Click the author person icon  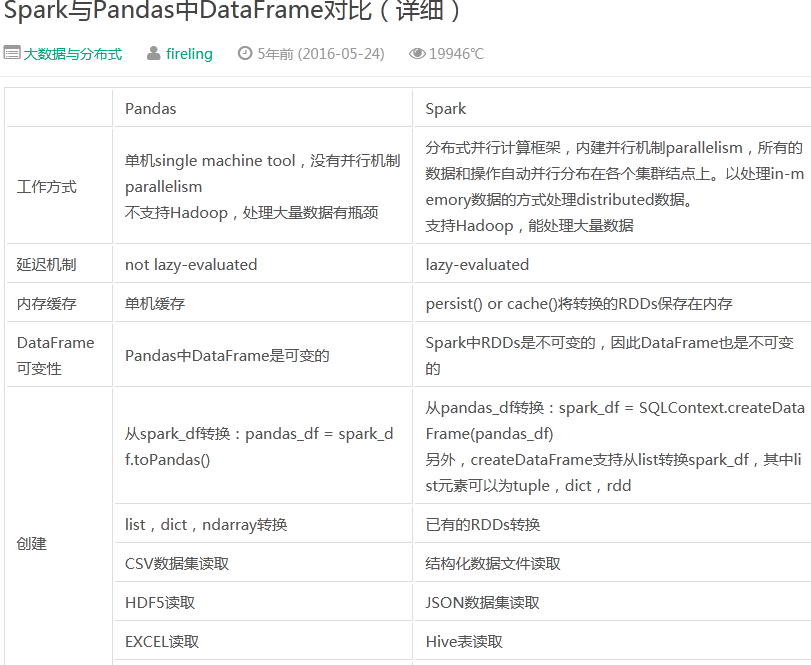pos(154,53)
